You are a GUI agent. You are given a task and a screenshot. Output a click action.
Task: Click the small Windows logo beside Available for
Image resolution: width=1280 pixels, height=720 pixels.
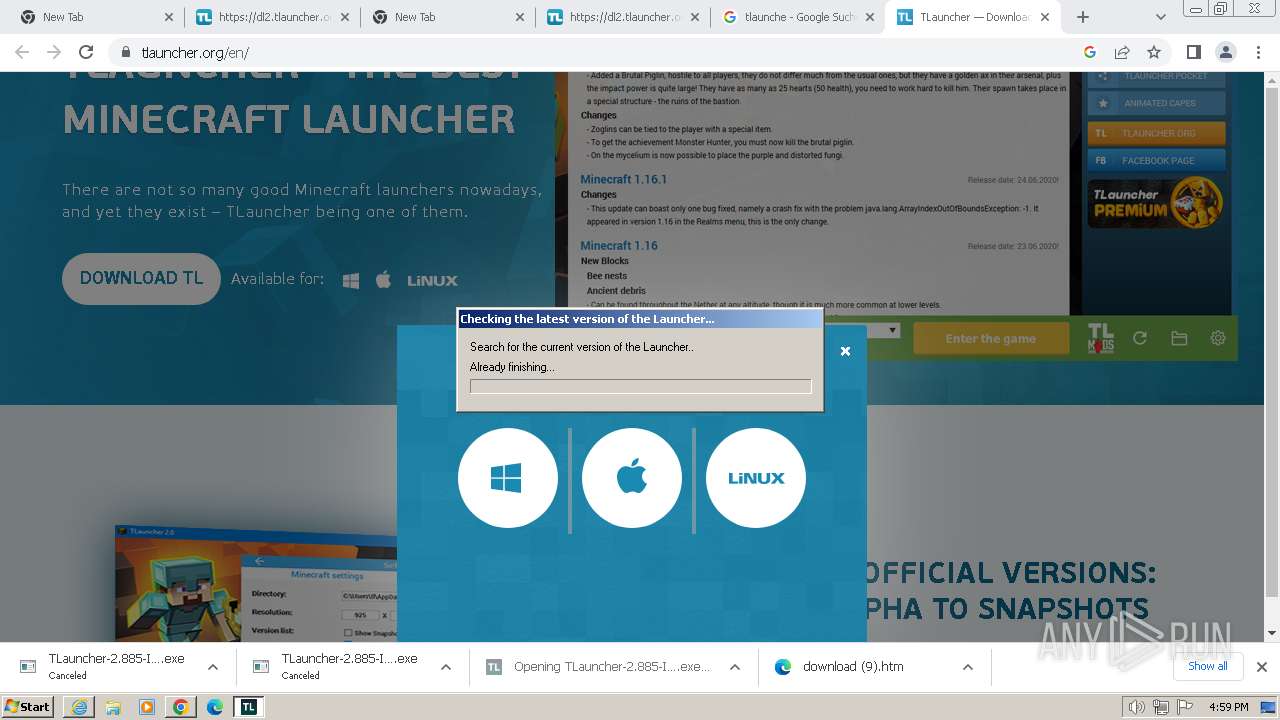point(351,281)
